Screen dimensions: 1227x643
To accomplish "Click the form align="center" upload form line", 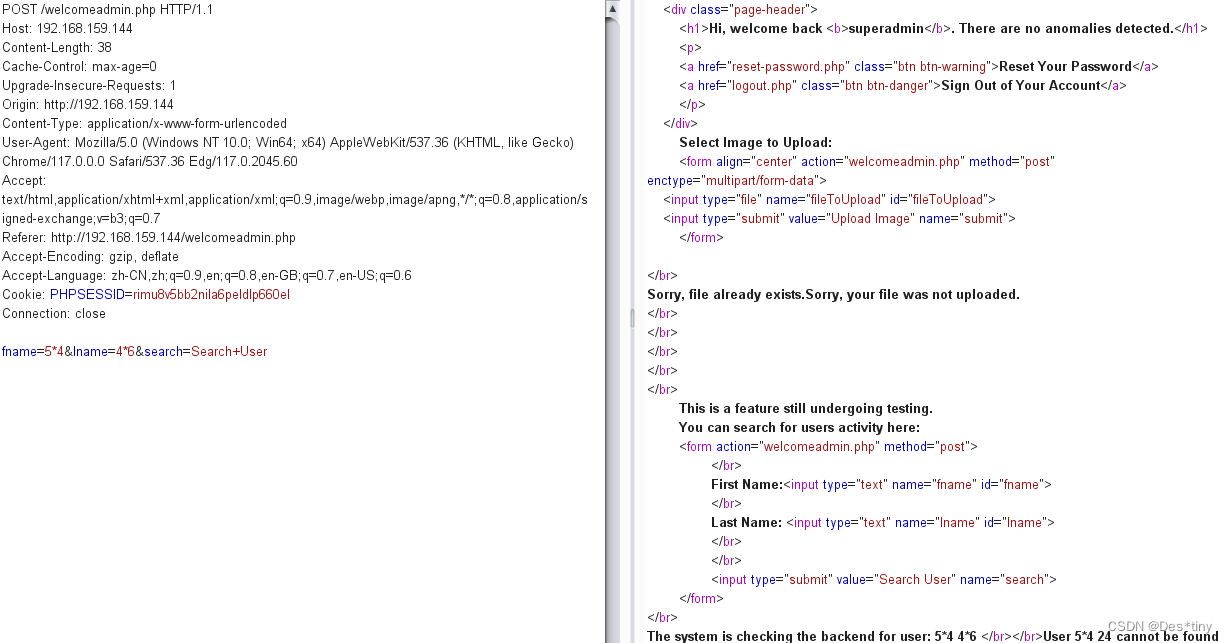I will point(867,162).
